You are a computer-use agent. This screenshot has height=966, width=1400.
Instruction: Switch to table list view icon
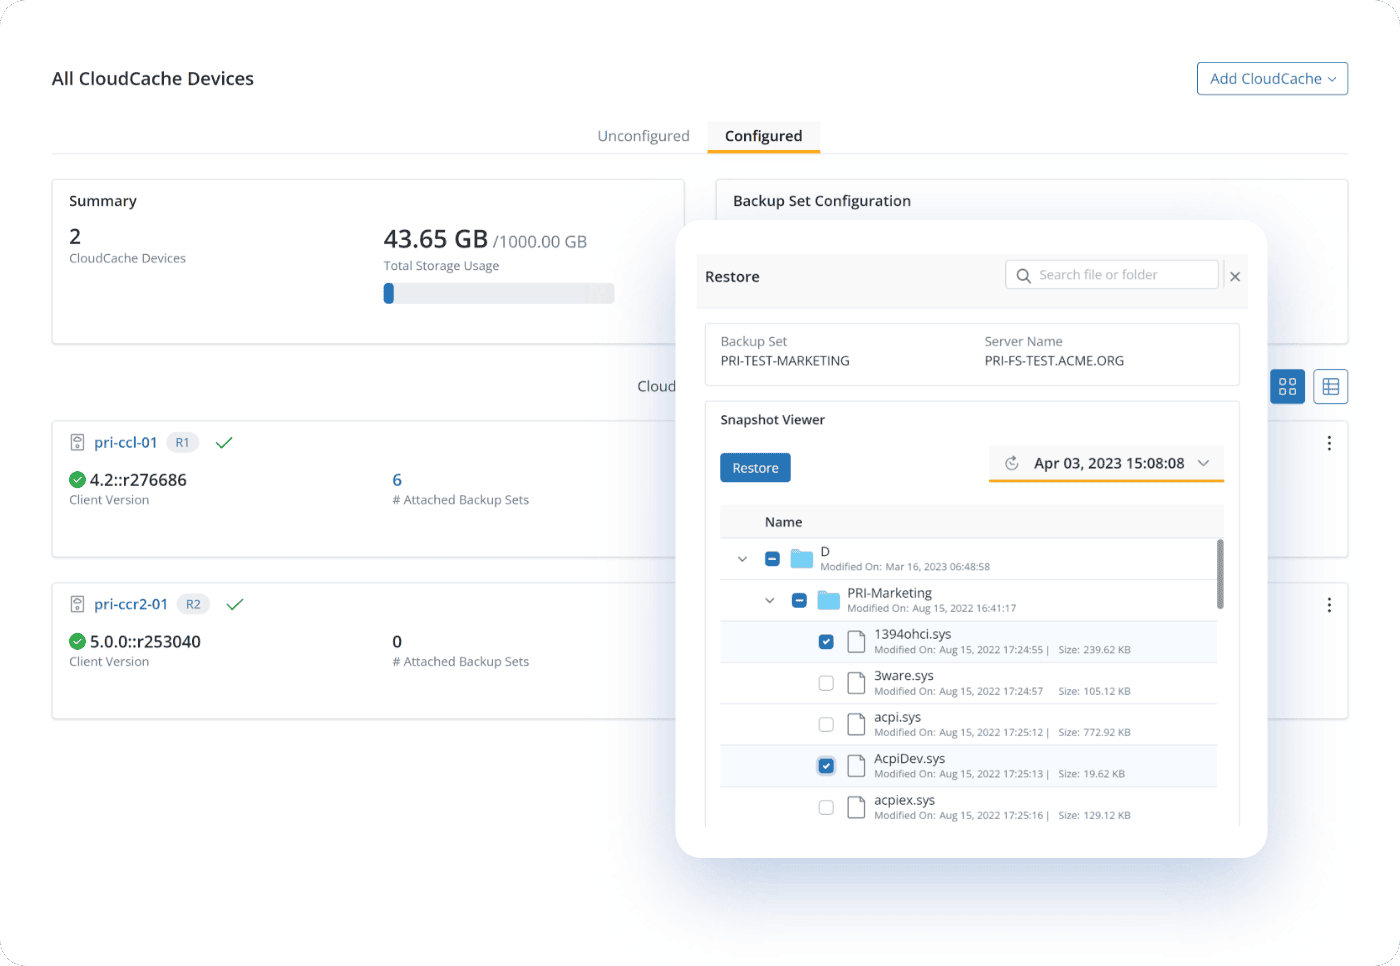tap(1330, 387)
